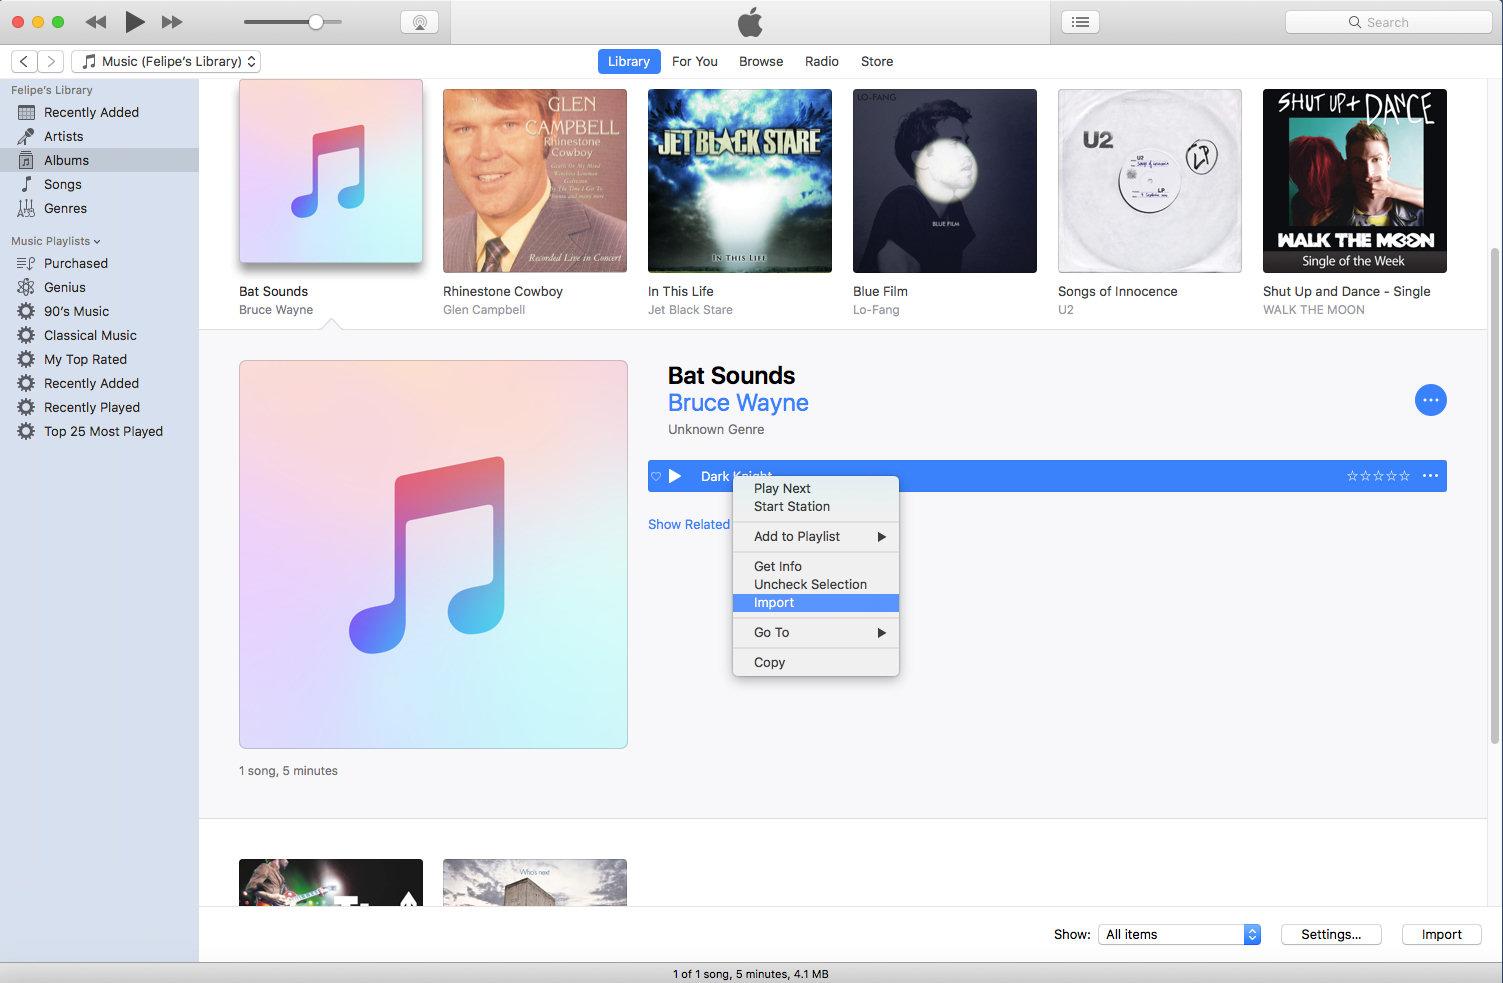Screen dimensions: 1503x983
Task: Click the AirPlay icon in the toolbar
Action: [x=419, y=21]
